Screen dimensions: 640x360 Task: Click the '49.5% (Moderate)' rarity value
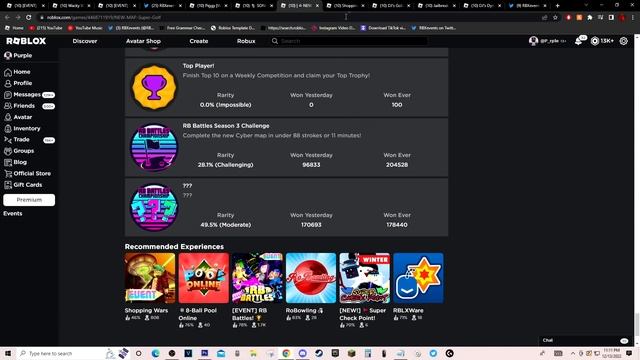(x=225, y=225)
